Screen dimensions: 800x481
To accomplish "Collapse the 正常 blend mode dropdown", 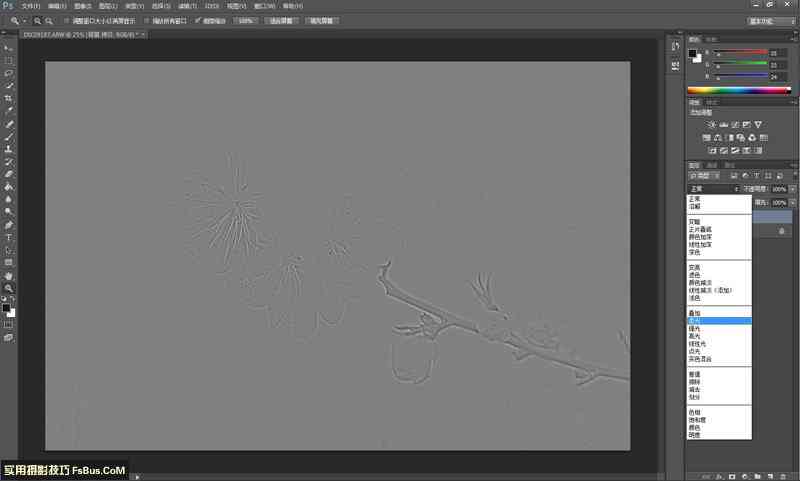I will click(712, 188).
